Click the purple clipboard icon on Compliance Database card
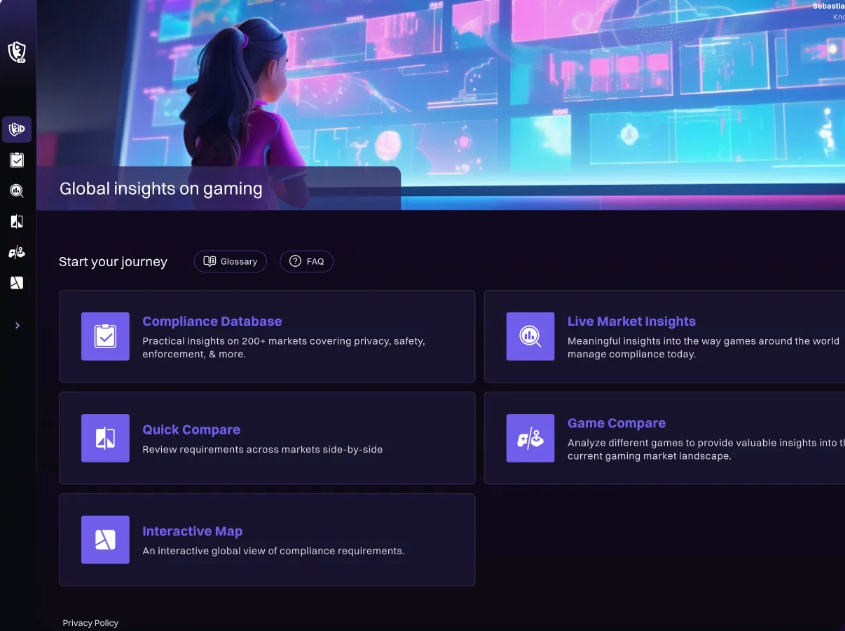 point(105,336)
